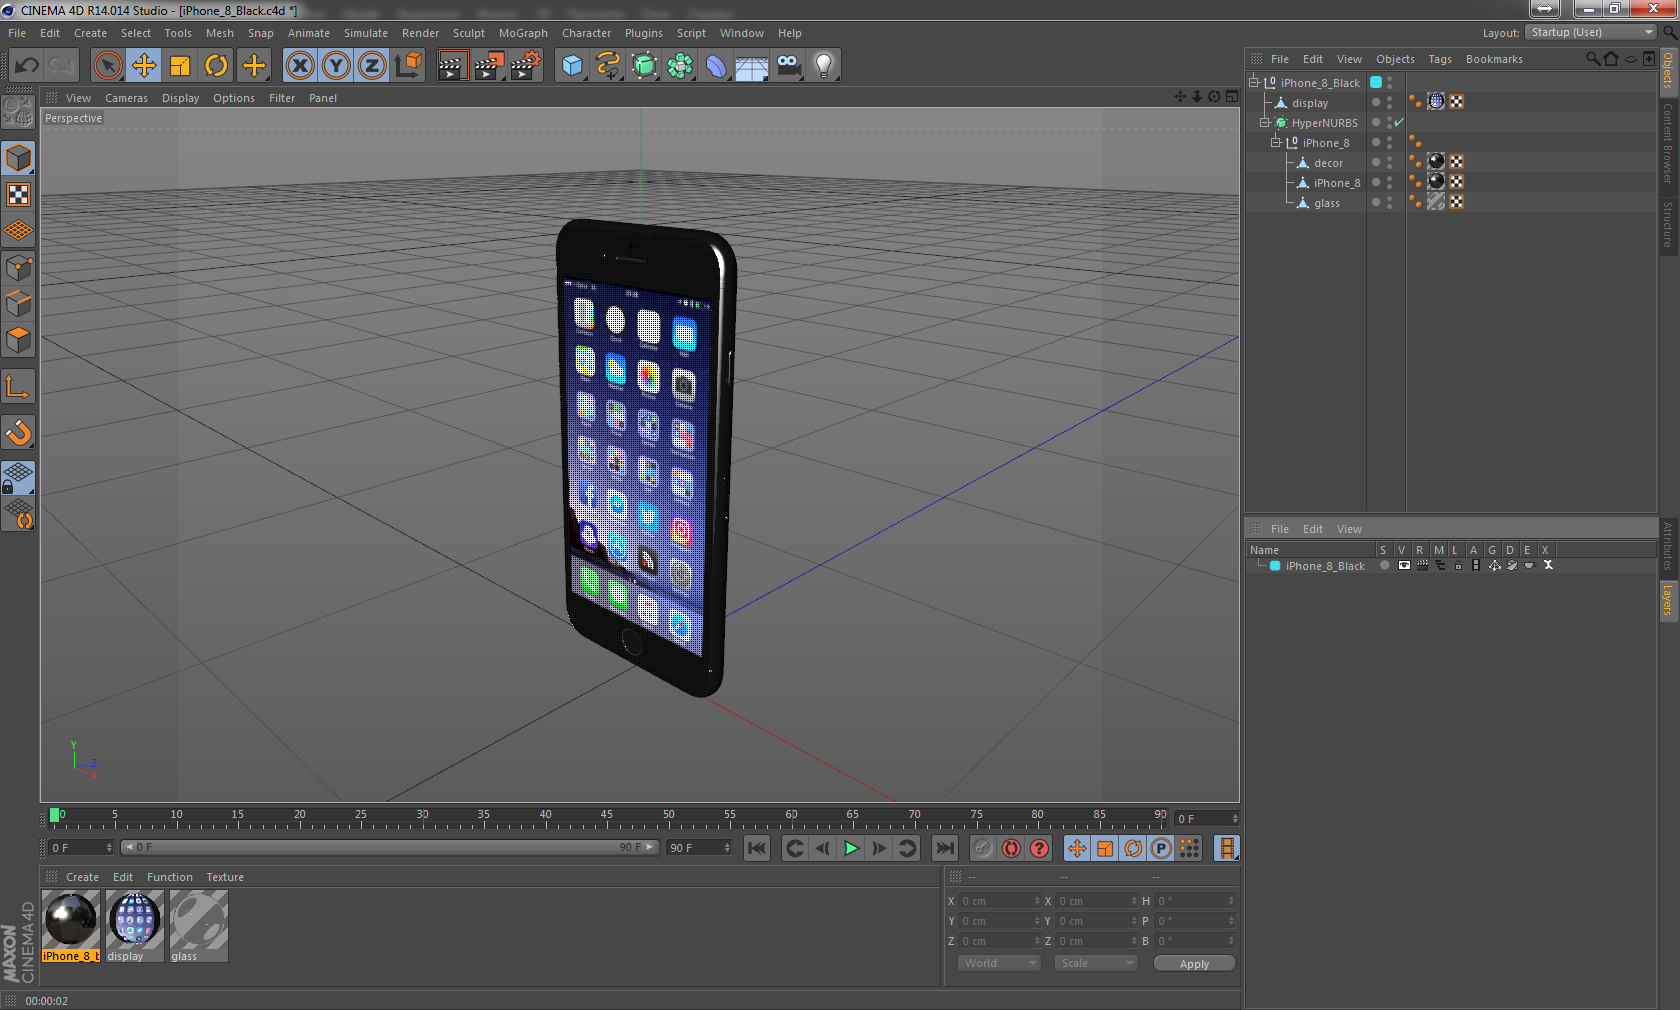Click the timeline range slider bar

(x=390, y=847)
